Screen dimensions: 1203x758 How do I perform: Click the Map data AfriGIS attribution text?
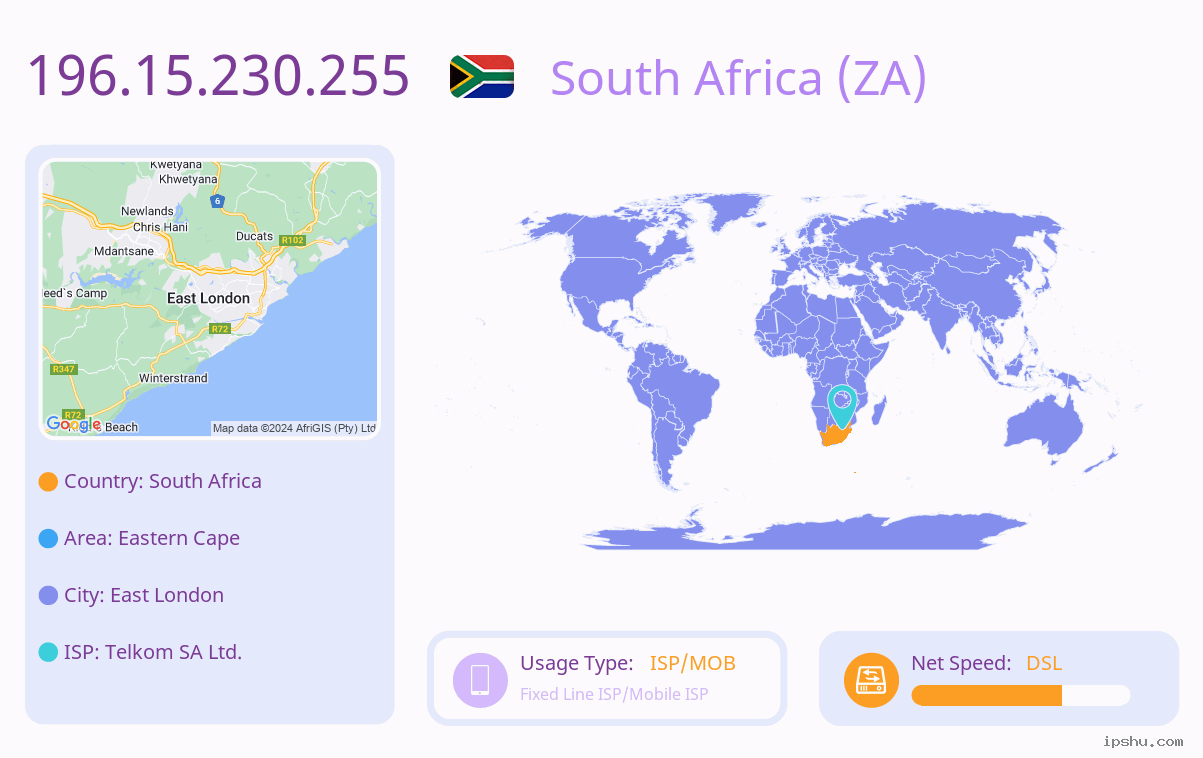[294, 428]
